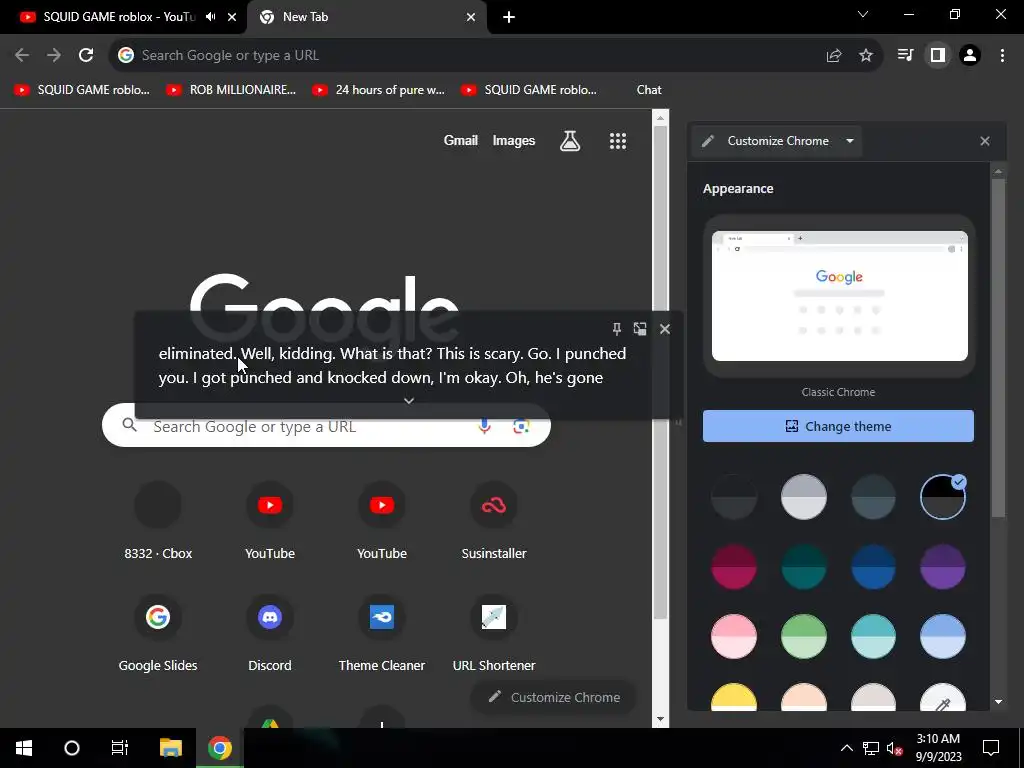Pick the dark blue color swatch
This screenshot has height=768, width=1024.
[873, 566]
